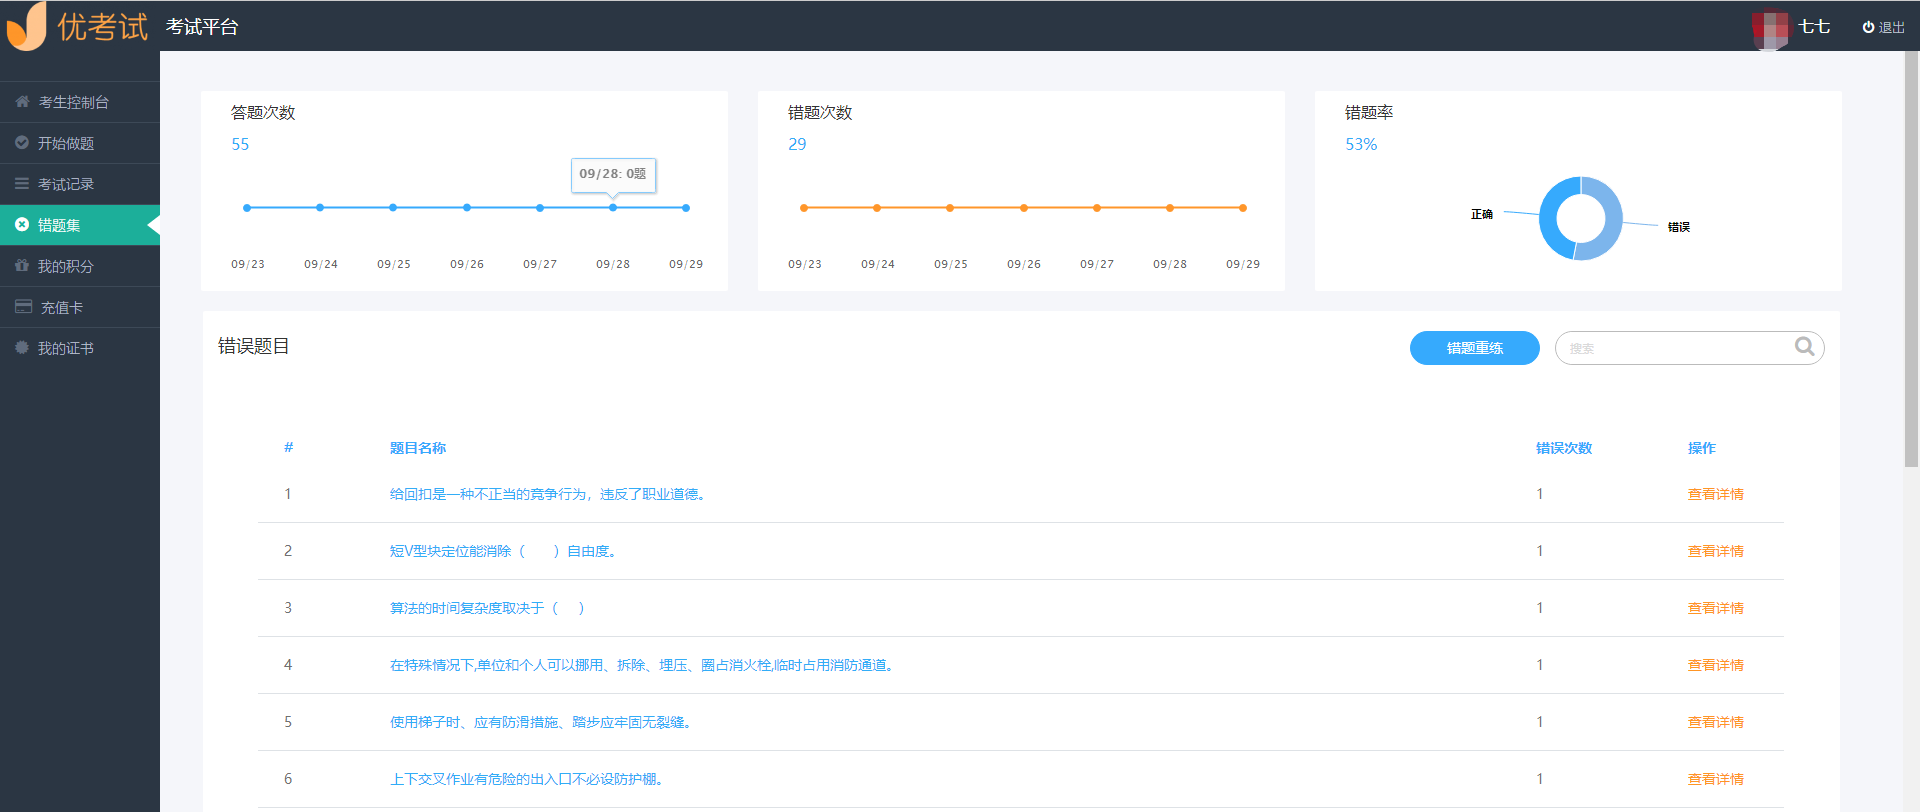
Task: Click the 开始做题 checkmark icon
Action: (22, 143)
